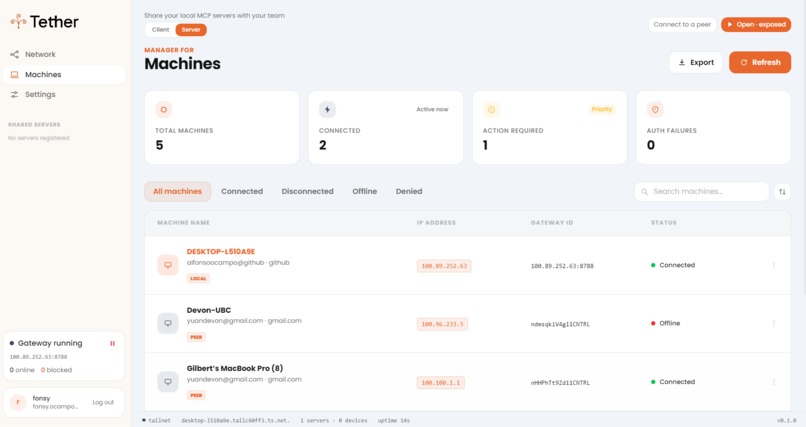806x427 pixels.
Task: Click the Auth Failures shield icon
Action: 655,109
